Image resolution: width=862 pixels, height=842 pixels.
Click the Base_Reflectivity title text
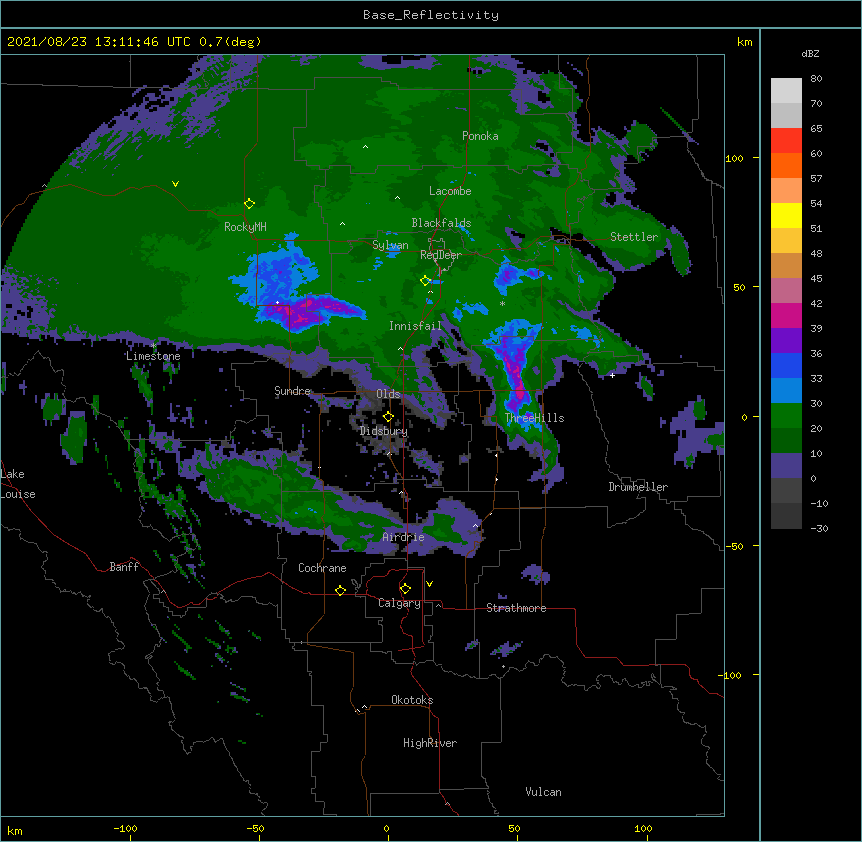click(431, 15)
